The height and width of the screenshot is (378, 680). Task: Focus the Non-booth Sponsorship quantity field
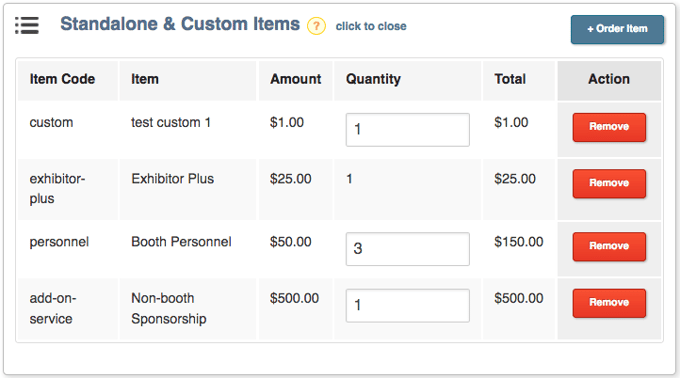coord(408,306)
